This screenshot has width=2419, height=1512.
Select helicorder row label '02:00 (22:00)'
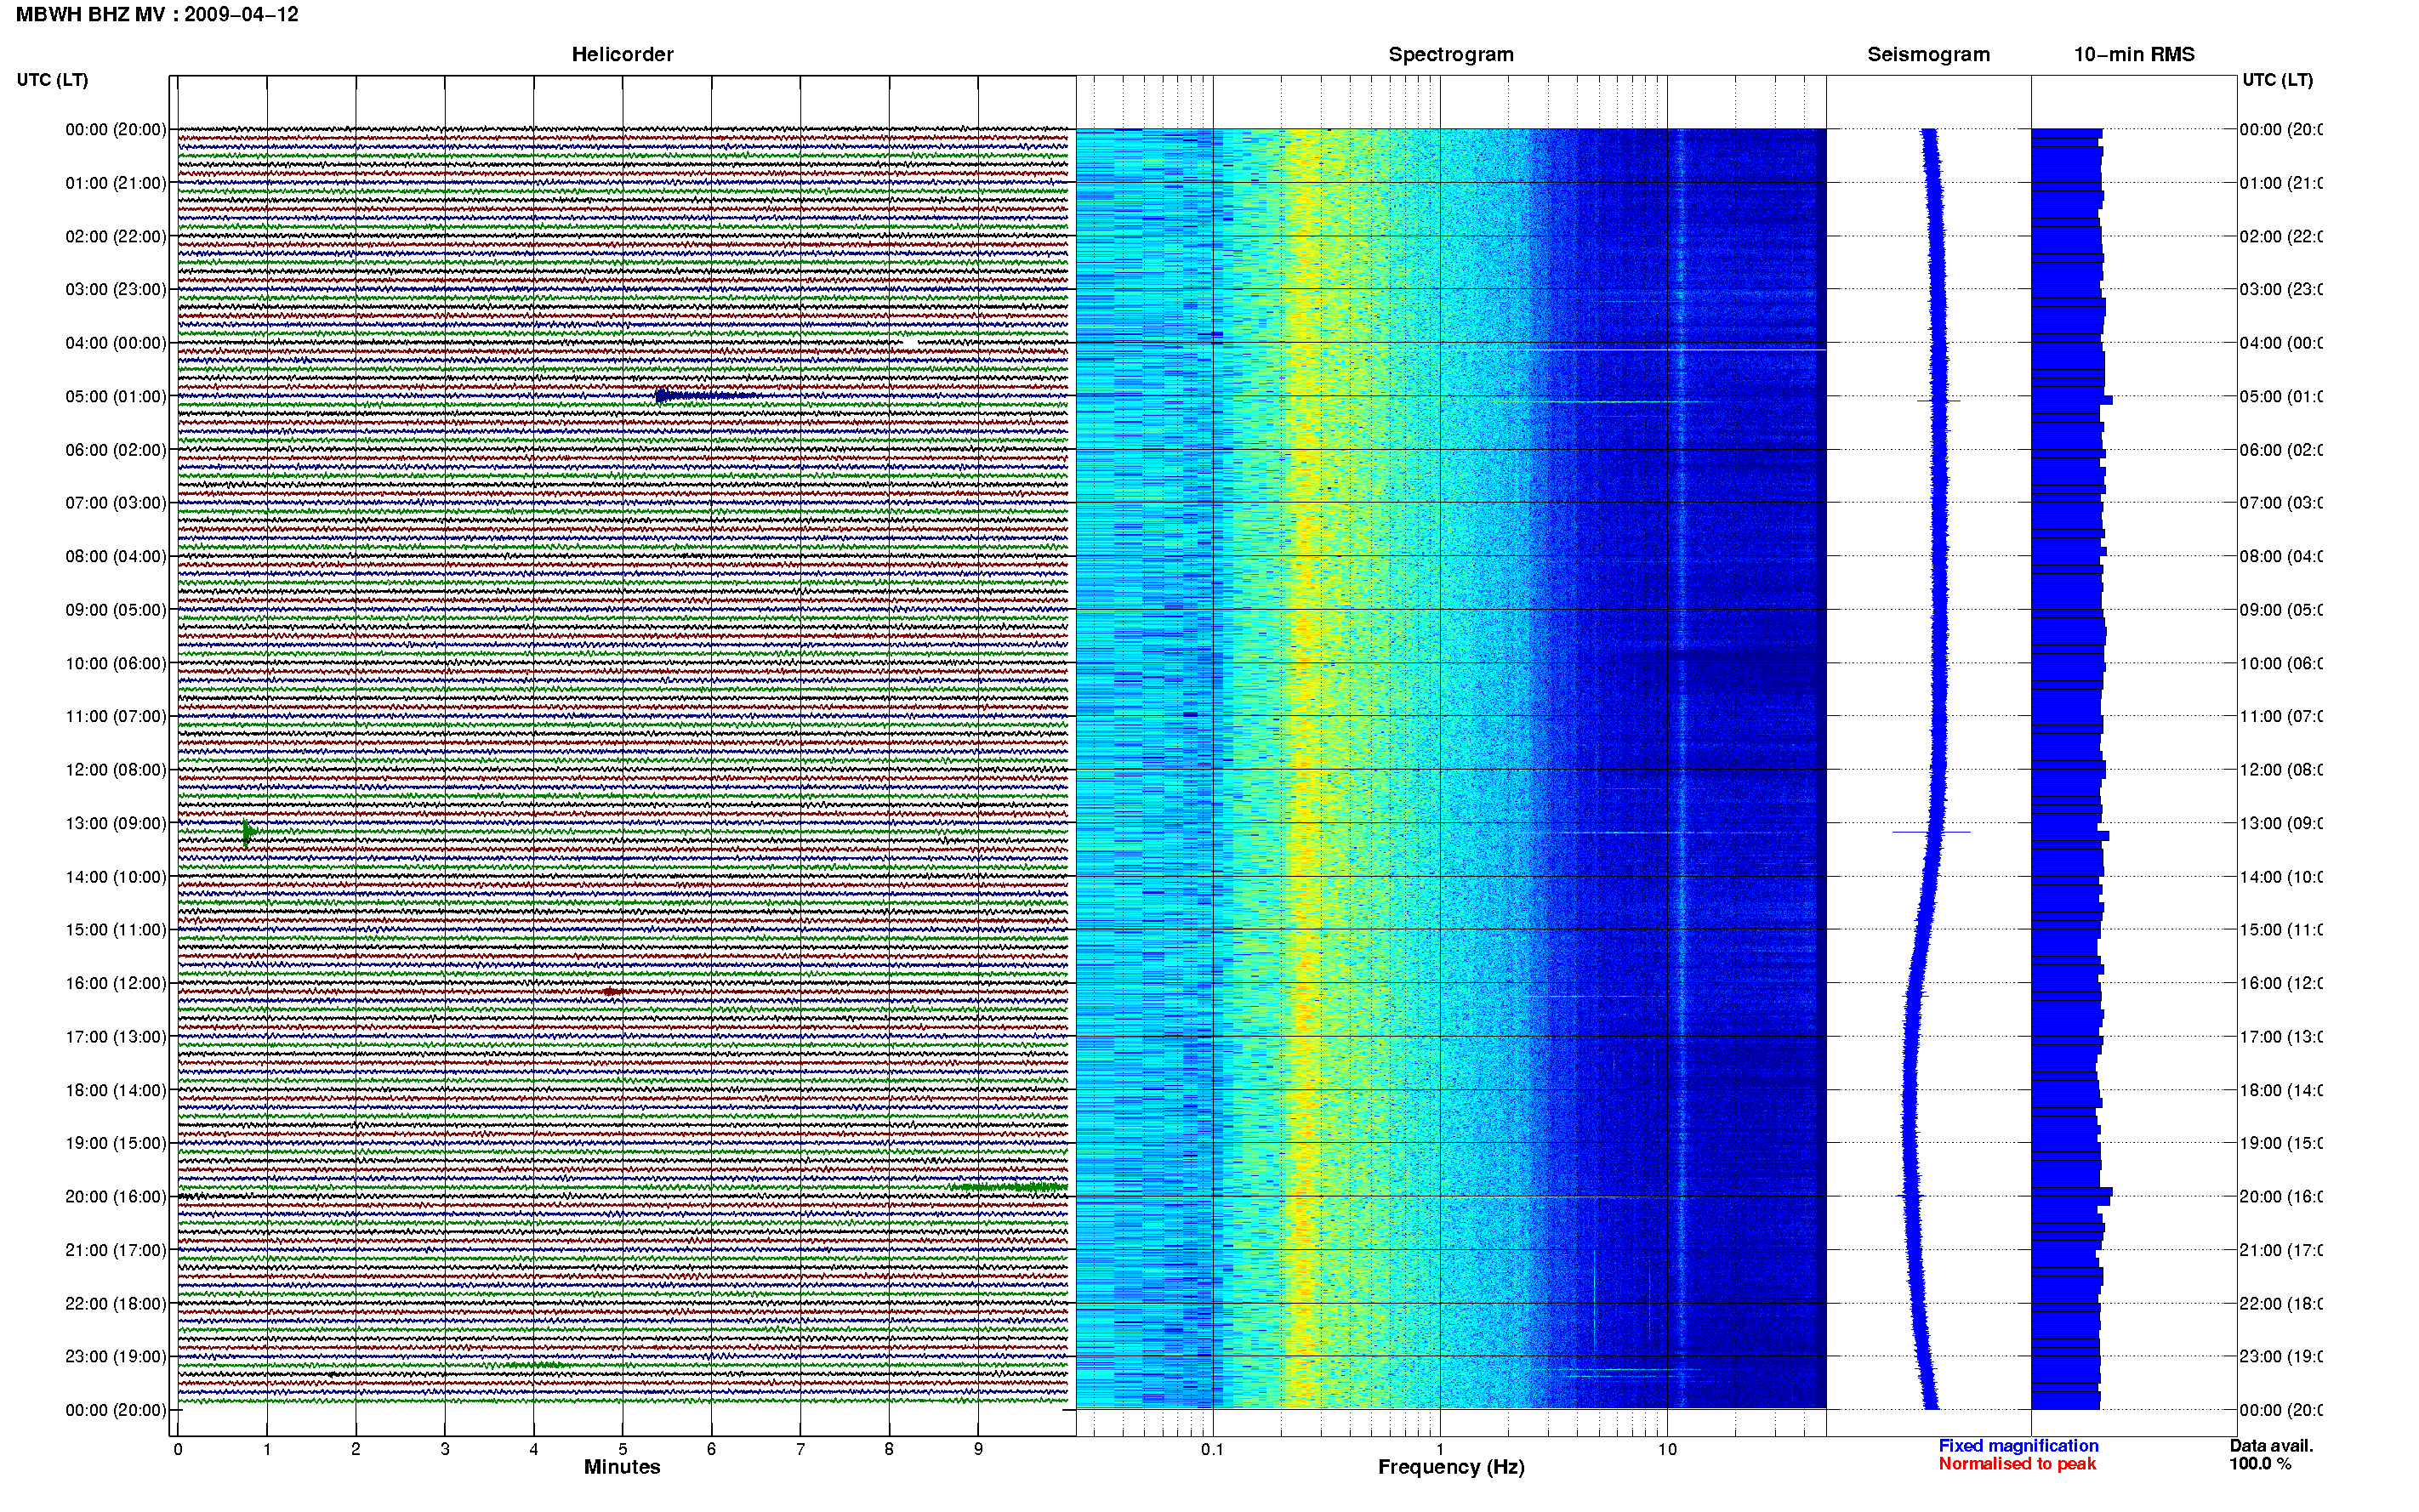(116, 236)
